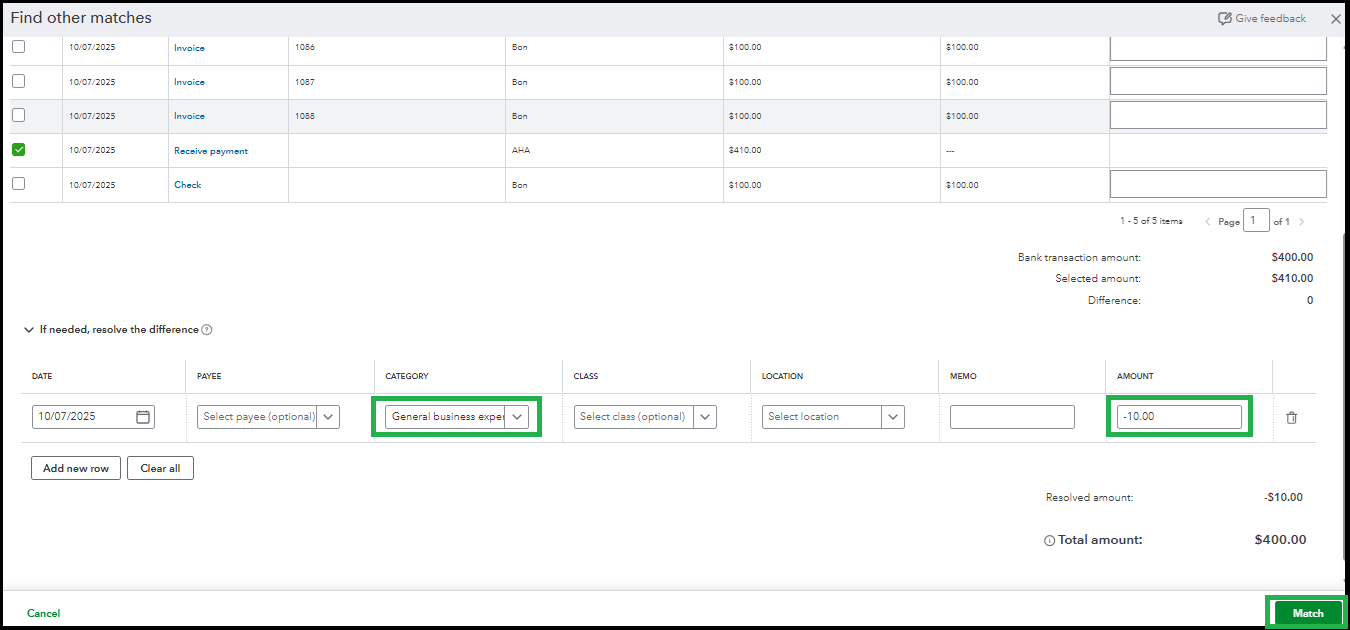Click the 1 - 5 of 5 items text
This screenshot has height=630, width=1350.
pyautogui.click(x=1151, y=221)
